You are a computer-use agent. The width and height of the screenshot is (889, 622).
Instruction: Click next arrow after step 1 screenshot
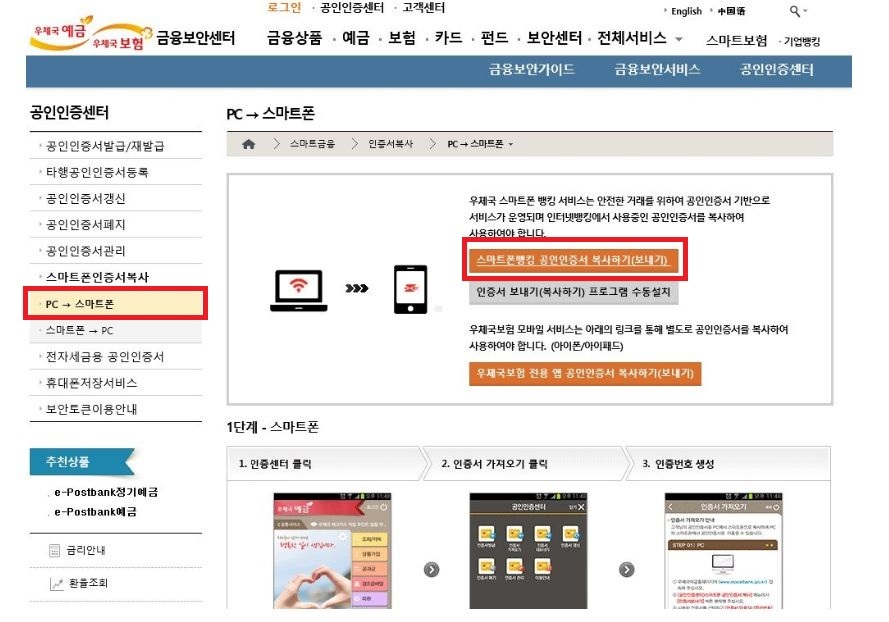[x=431, y=569]
